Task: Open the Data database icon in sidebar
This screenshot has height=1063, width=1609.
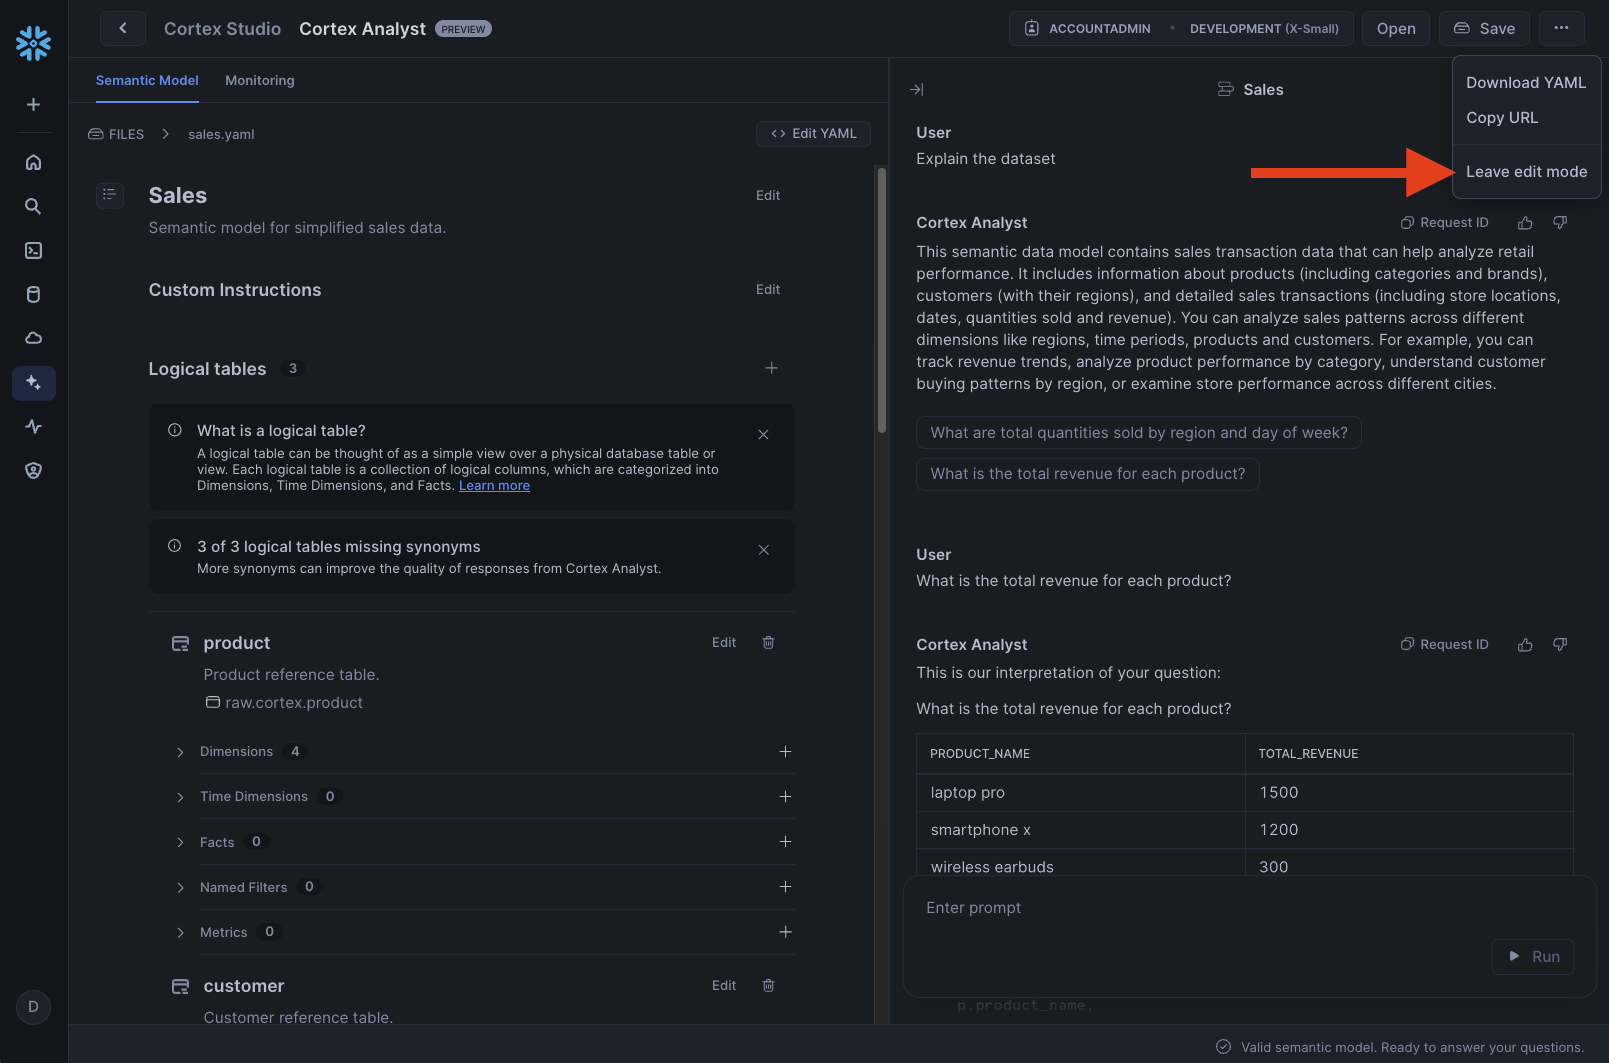Action: (x=33, y=294)
